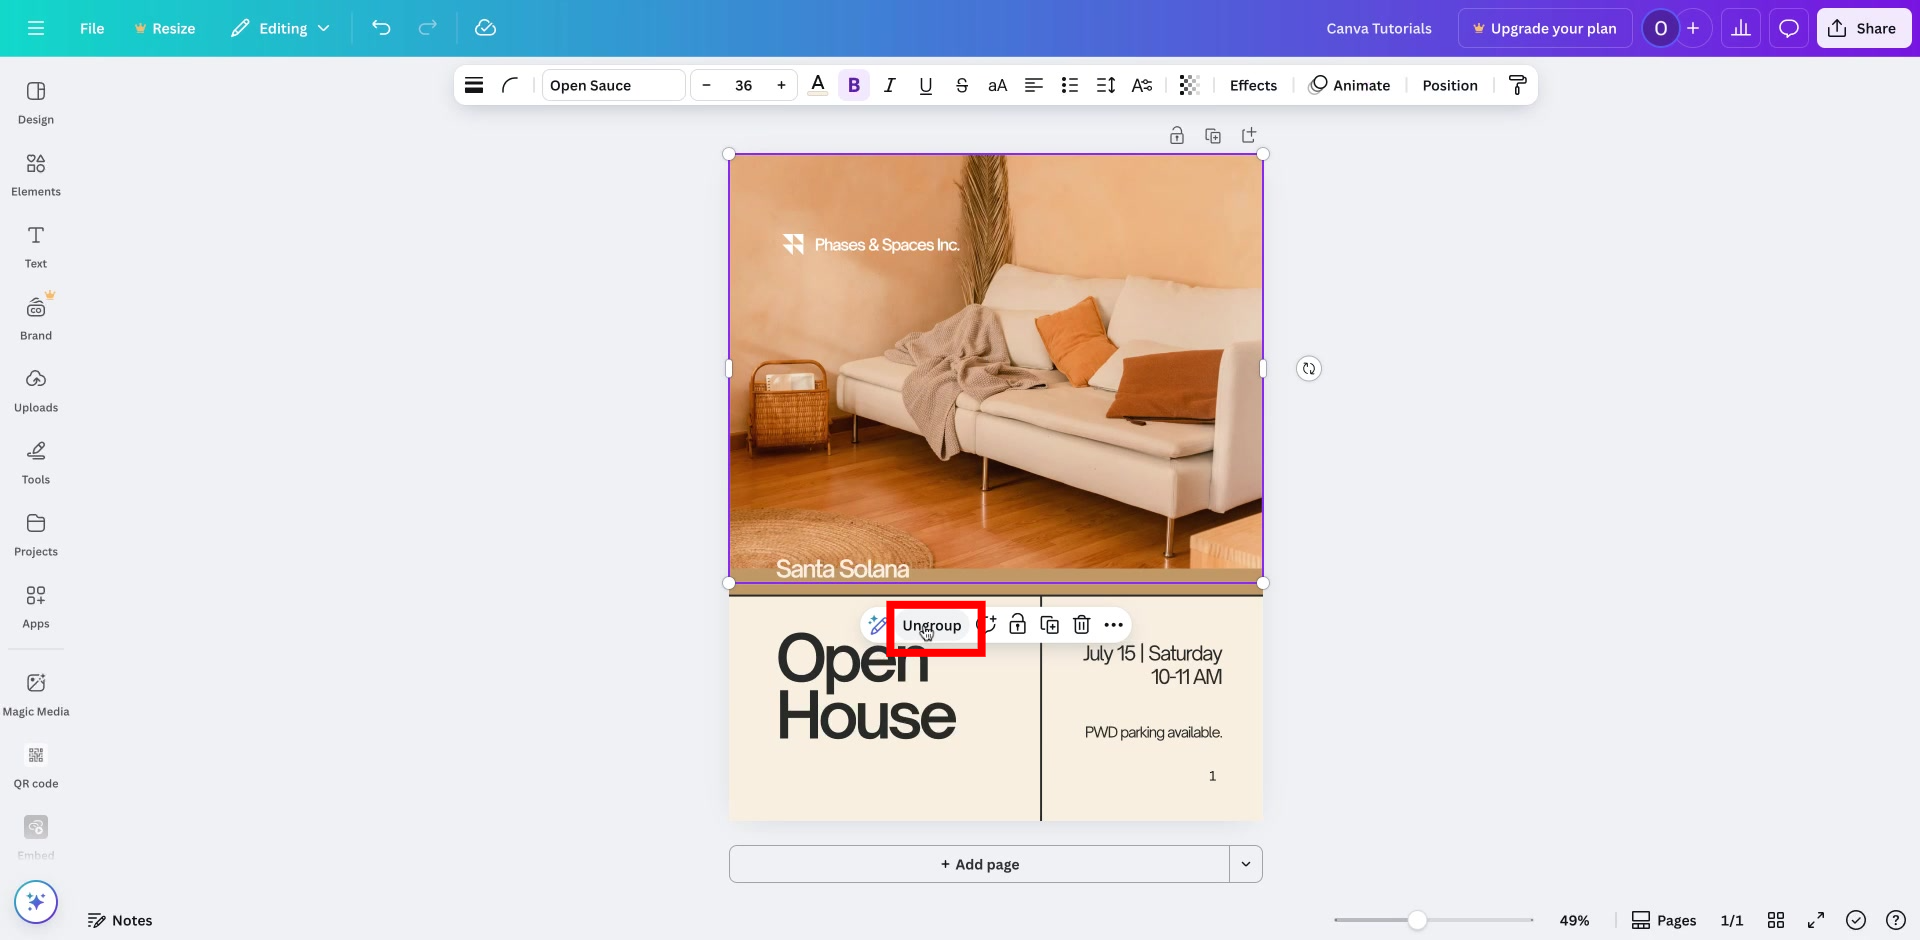
Task: Toggle underline formatting
Action: click(x=925, y=85)
